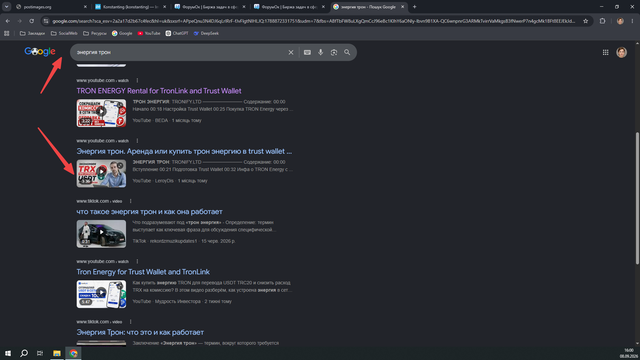The height and width of the screenshot is (360, 640).
Task: Click the page vertical scrollbar thumb
Action: tap(637, 198)
